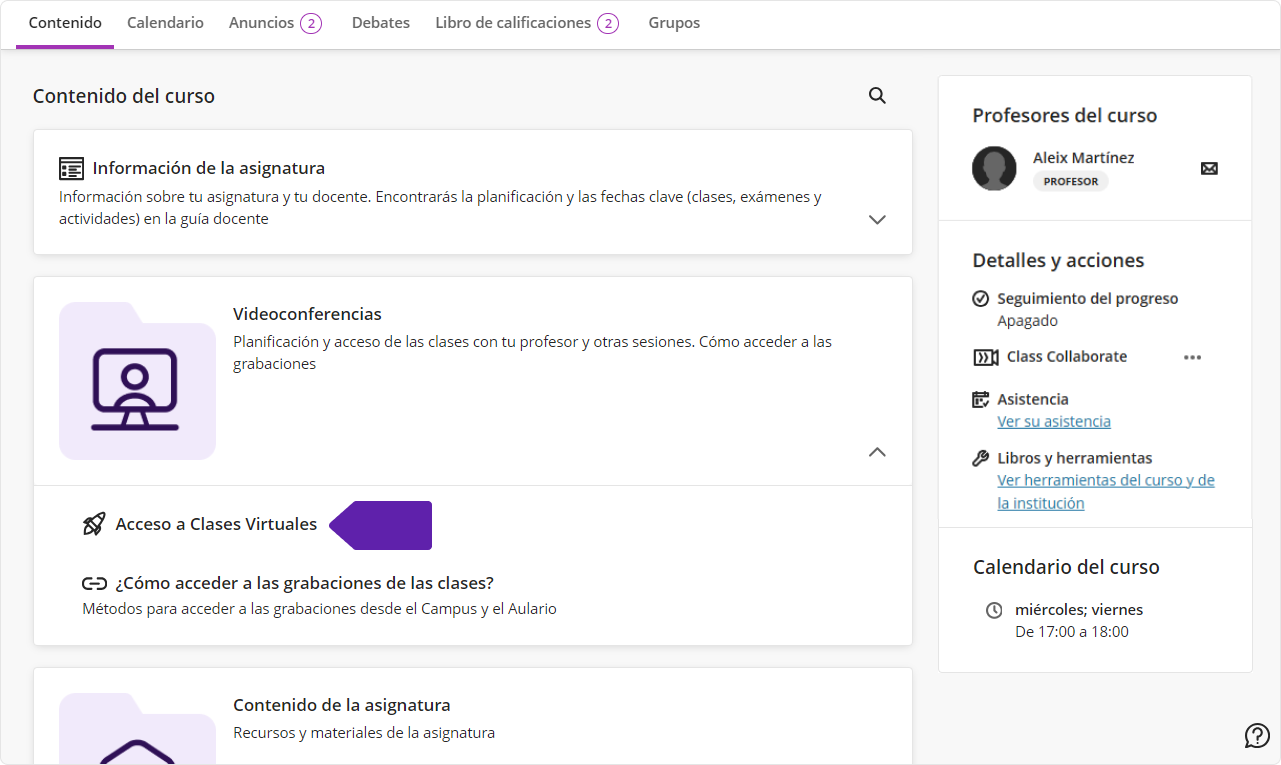The height and width of the screenshot is (765, 1281).
Task: Click the Detalles y acciones heading
Action: point(1058,261)
